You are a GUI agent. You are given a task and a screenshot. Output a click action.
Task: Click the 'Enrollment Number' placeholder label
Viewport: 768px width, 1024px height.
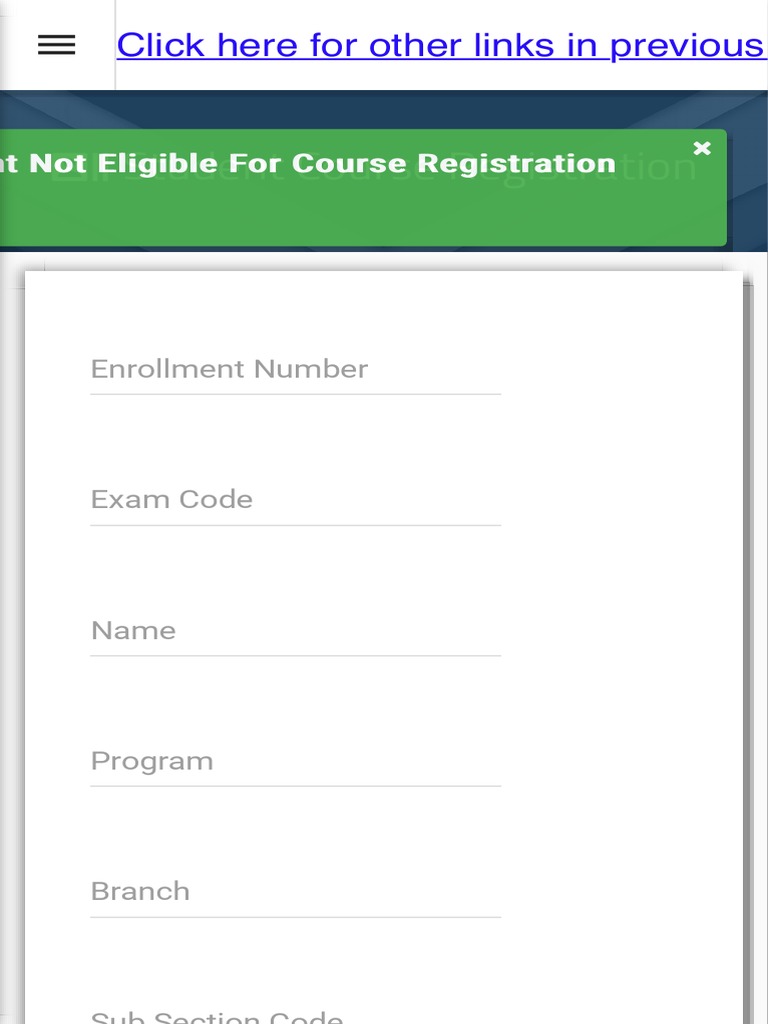[x=229, y=369]
